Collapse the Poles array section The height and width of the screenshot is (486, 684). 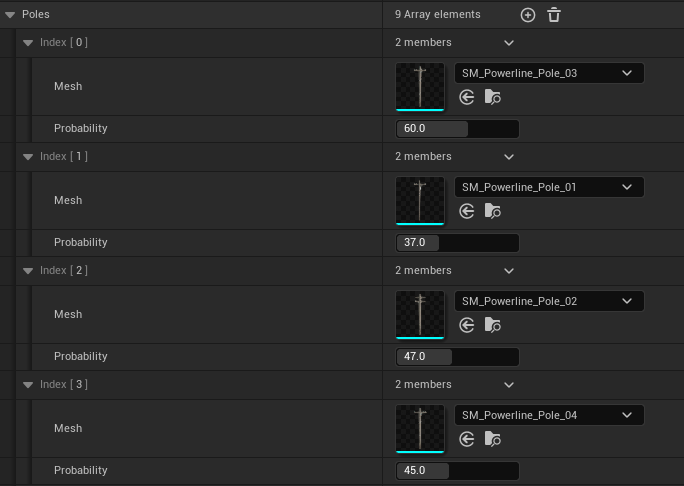(10, 15)
